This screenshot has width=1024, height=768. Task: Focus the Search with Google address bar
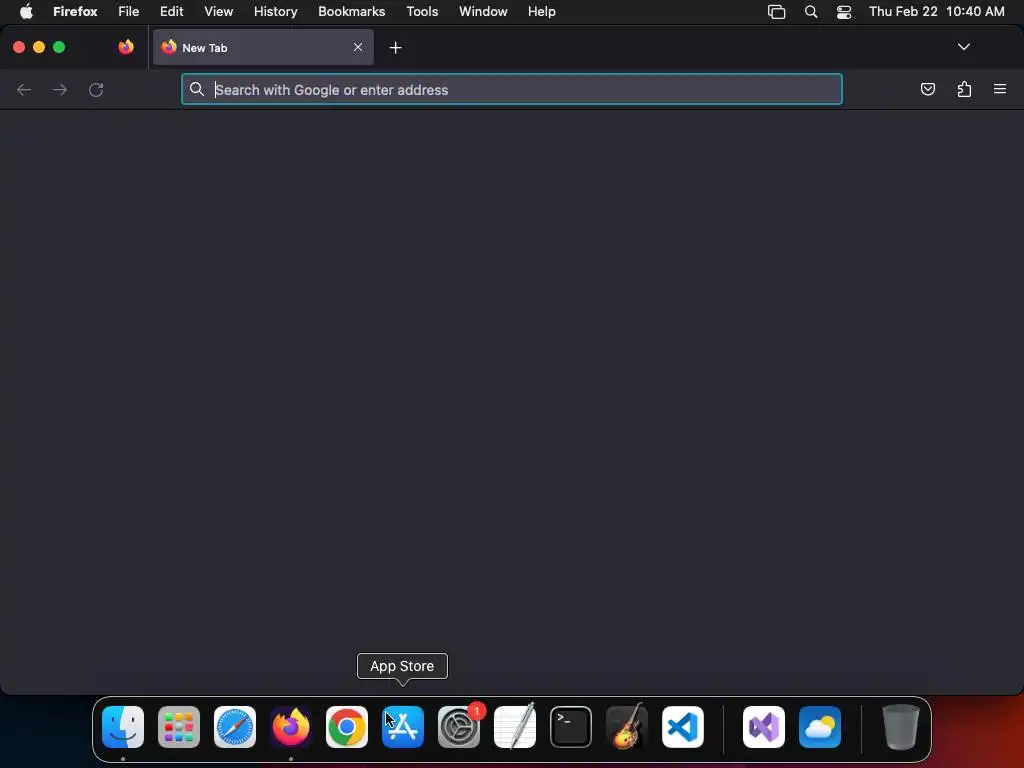(x=511, y=89)
